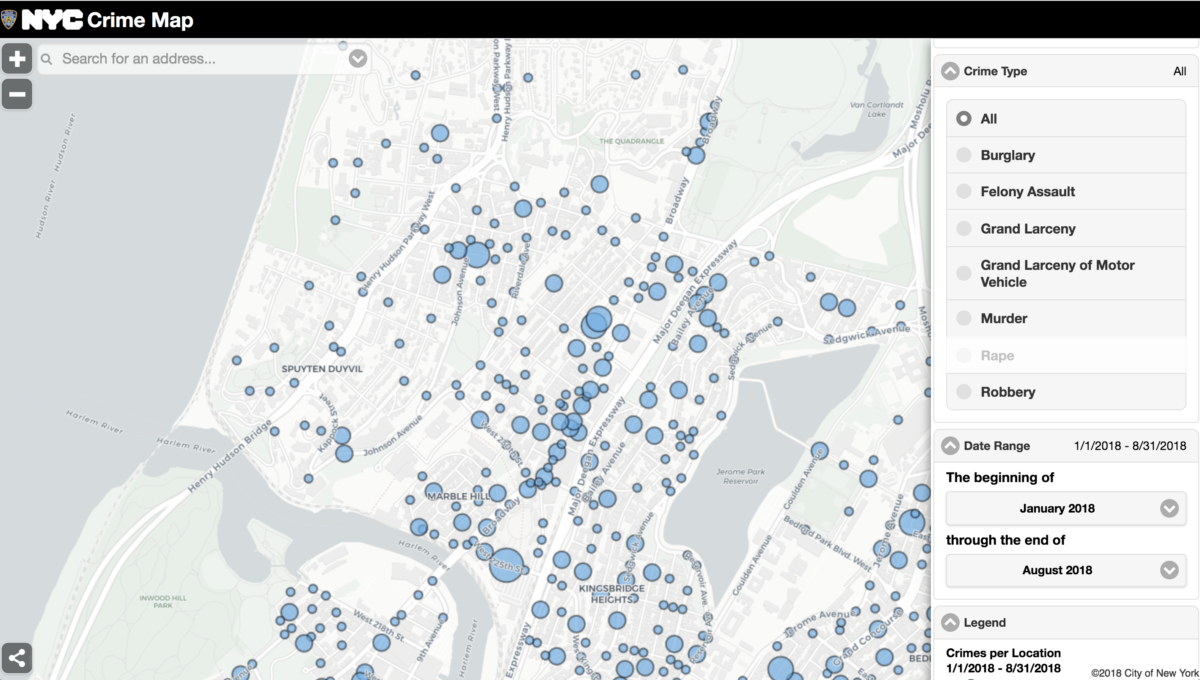Zoom out with the minus button
The width and height of the screenshot is (1200, 680).
pos(17,94)
